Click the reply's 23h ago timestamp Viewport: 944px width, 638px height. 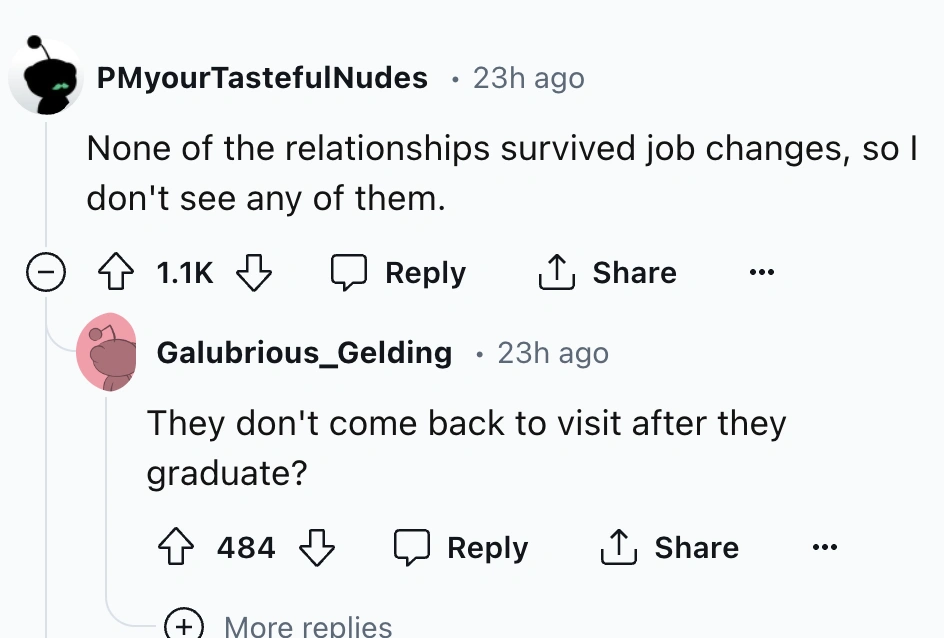tap(552, 353)
